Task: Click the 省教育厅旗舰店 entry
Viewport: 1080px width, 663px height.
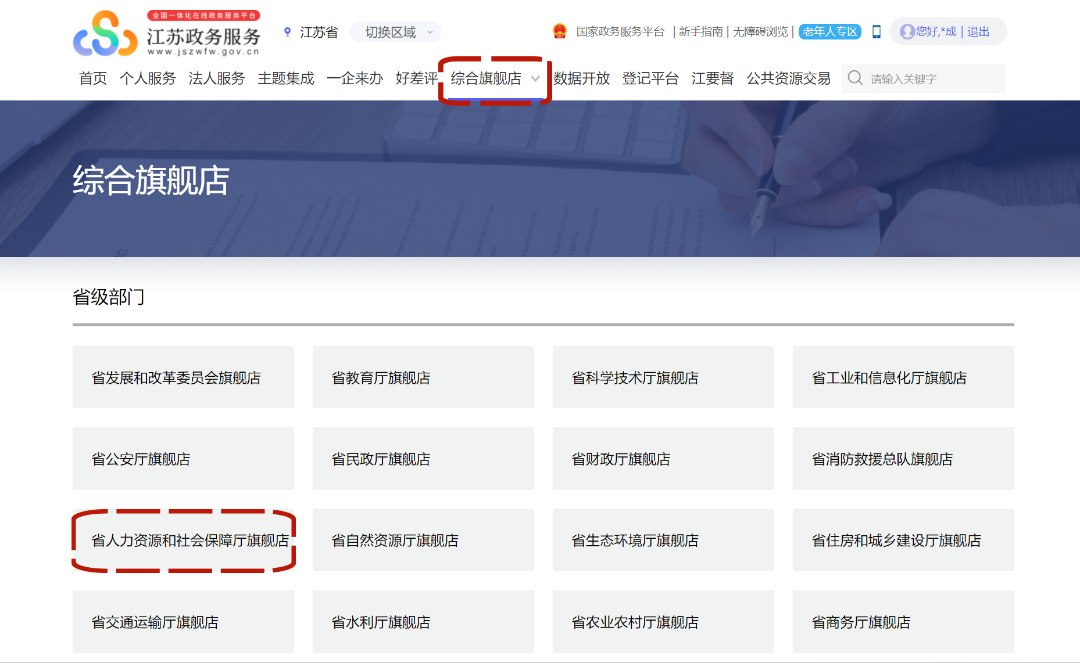Action: pyautogui.click(x=423, y=377)
